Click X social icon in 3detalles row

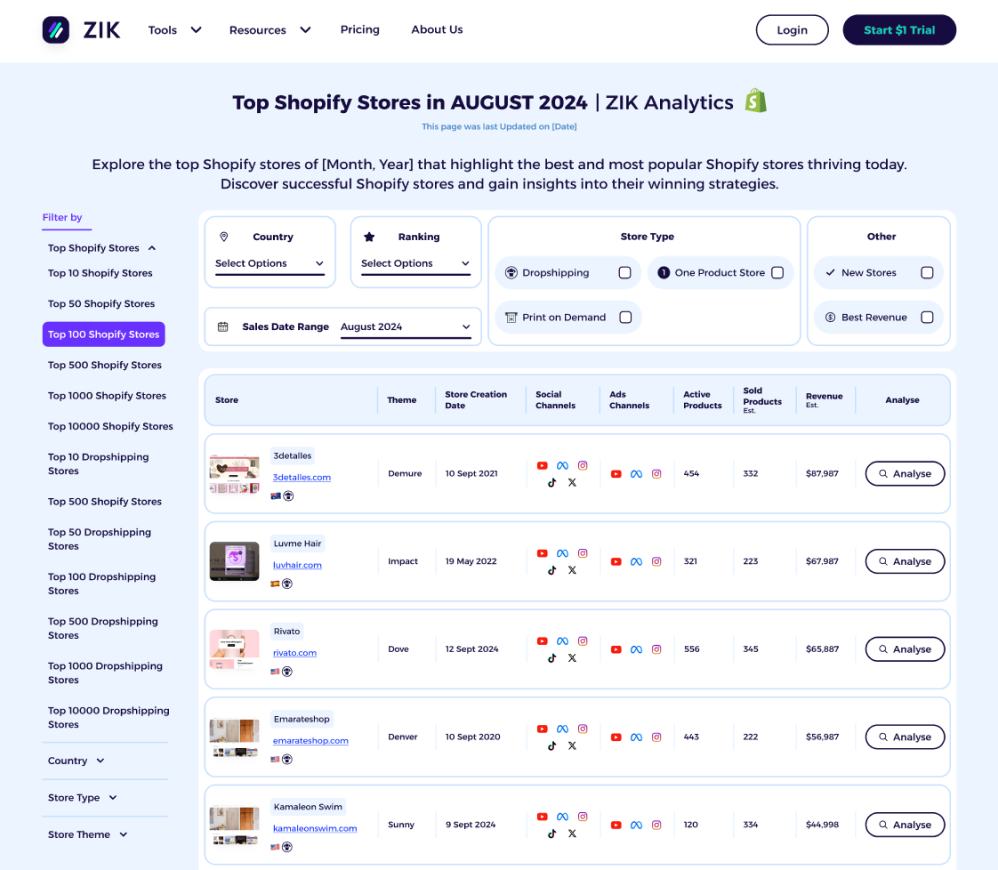572,482
